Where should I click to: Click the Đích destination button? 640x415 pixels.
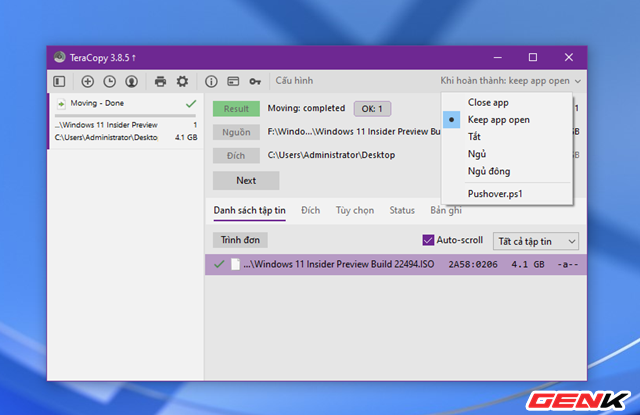coord(236,155)
